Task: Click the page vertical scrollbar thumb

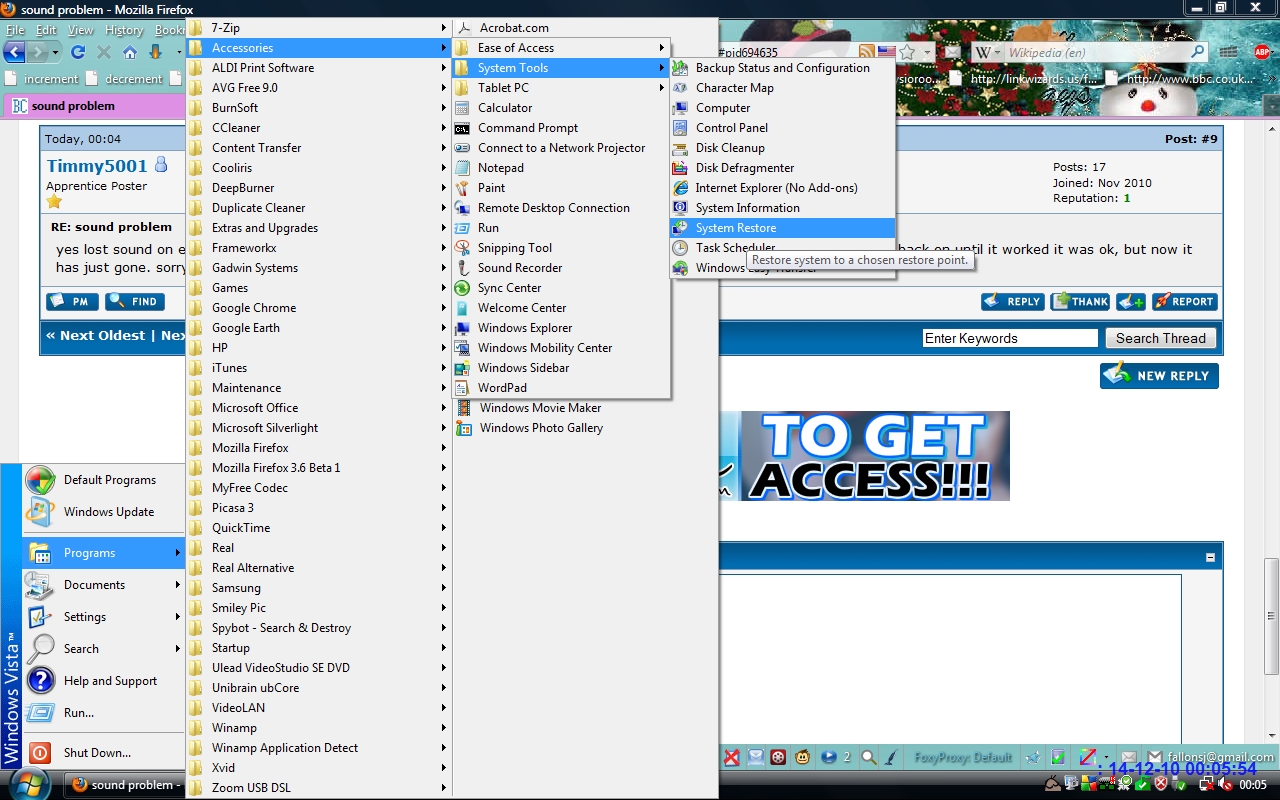Action: tap(1271, 616)
